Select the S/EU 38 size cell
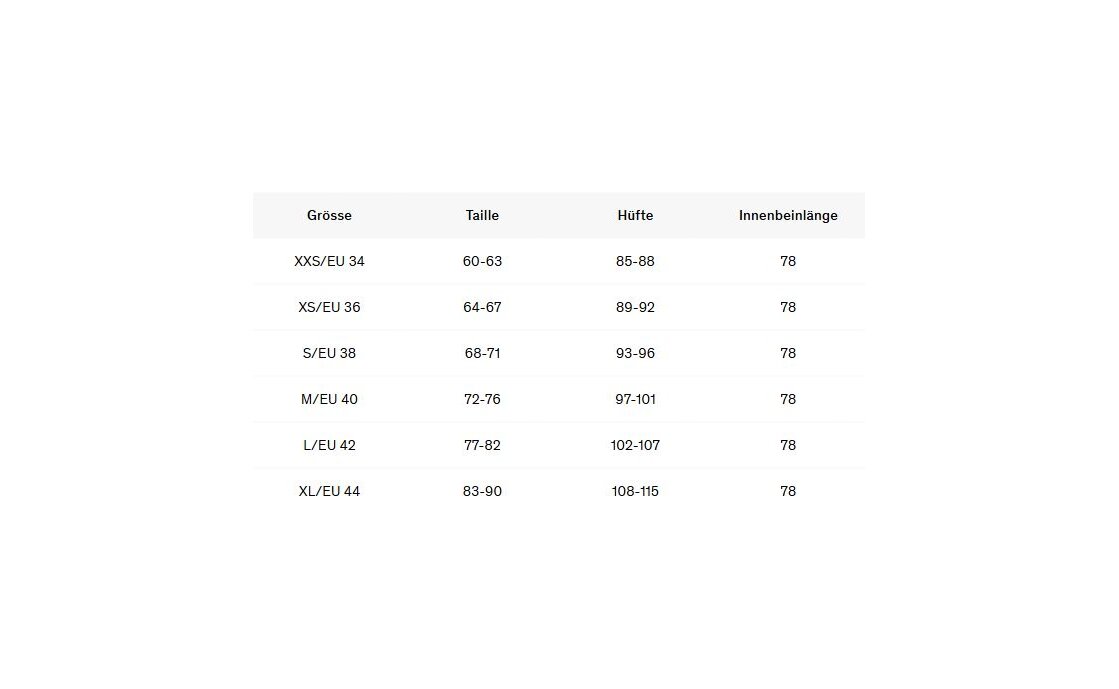Screen dimensions: 1119x689 [329, 353]
